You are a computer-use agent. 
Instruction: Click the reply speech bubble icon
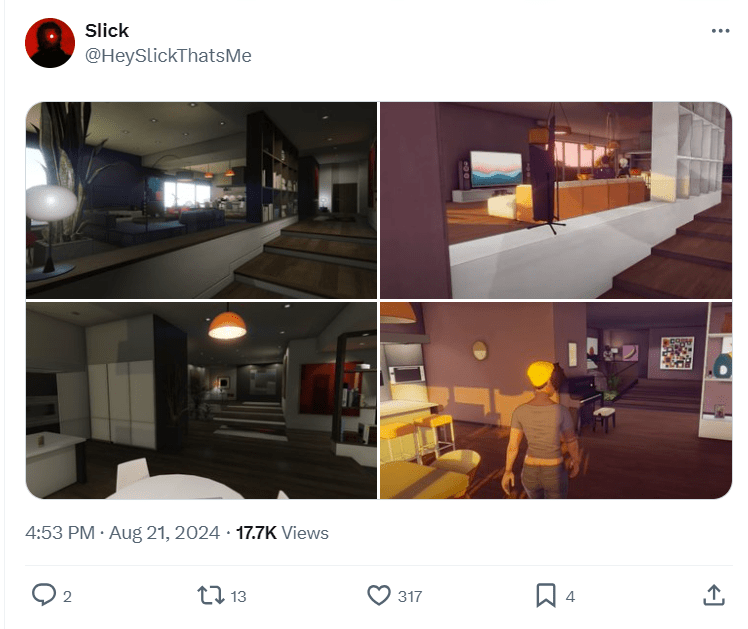[44, 595]
